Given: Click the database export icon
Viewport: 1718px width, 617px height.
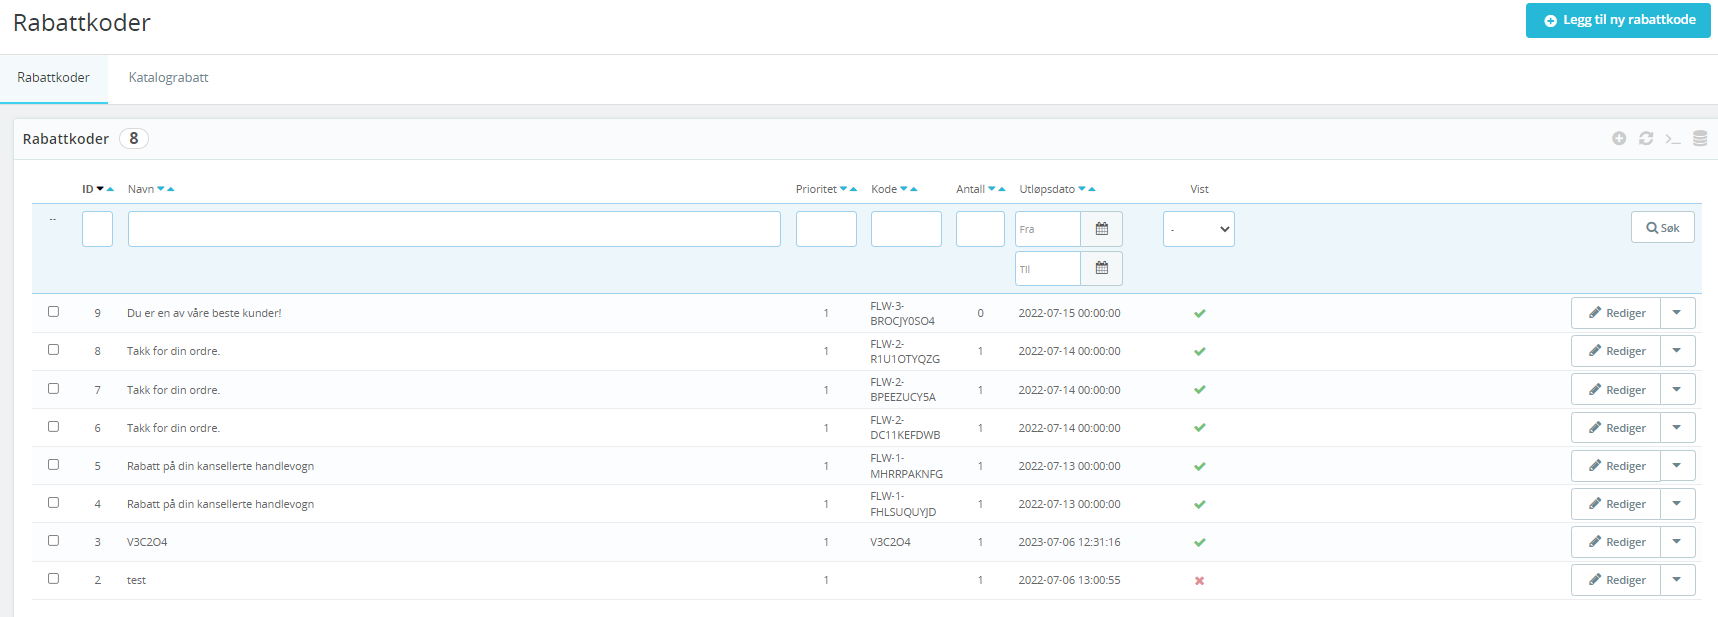Looking at the screenshot, I should [1699, 139].
